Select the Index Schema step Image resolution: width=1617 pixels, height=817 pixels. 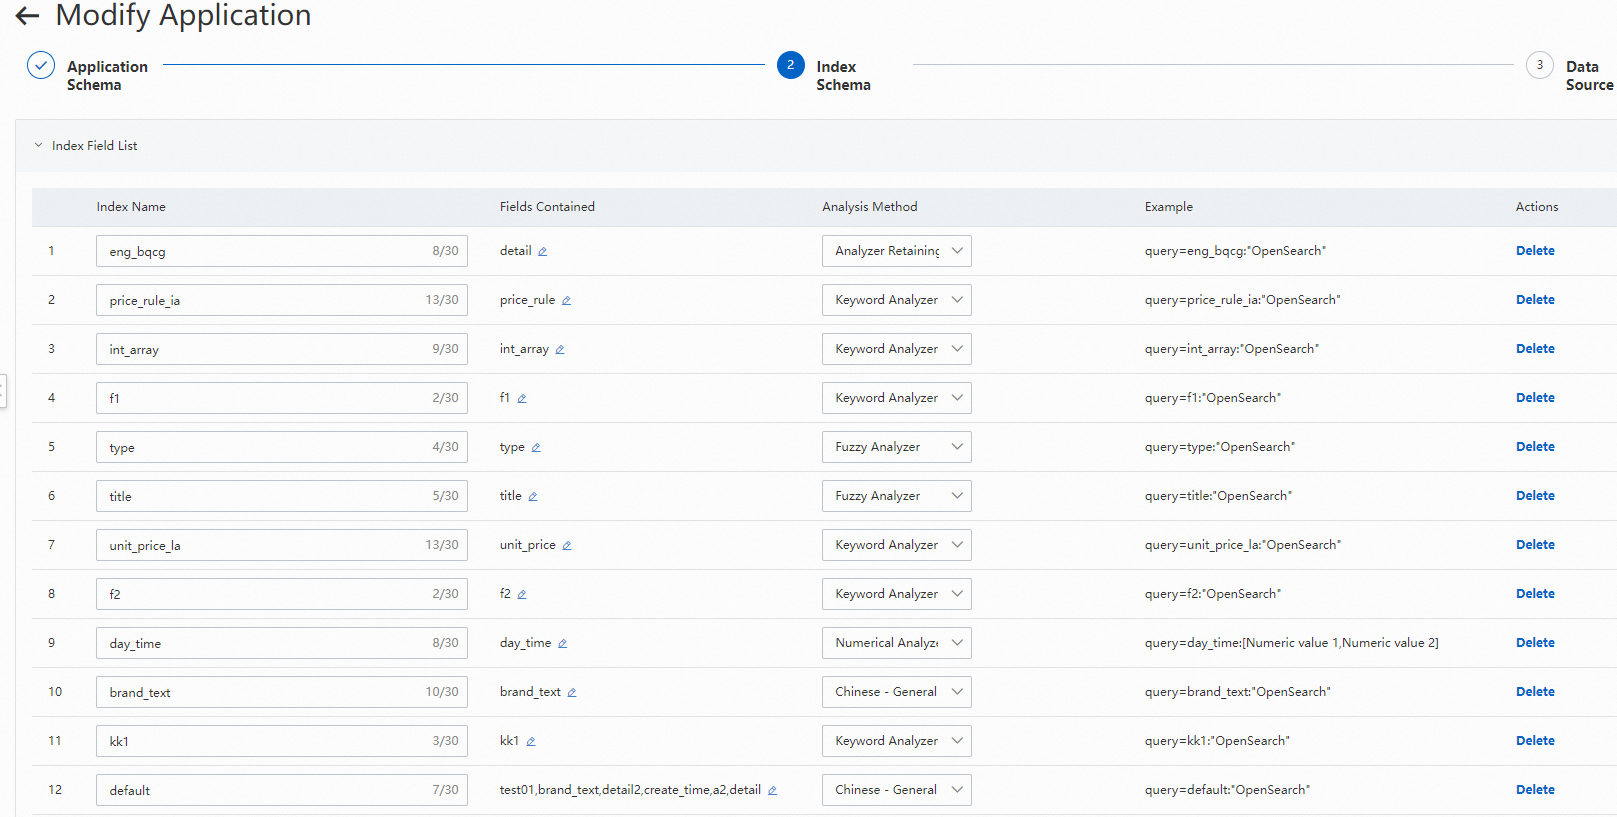coord(843,76)
